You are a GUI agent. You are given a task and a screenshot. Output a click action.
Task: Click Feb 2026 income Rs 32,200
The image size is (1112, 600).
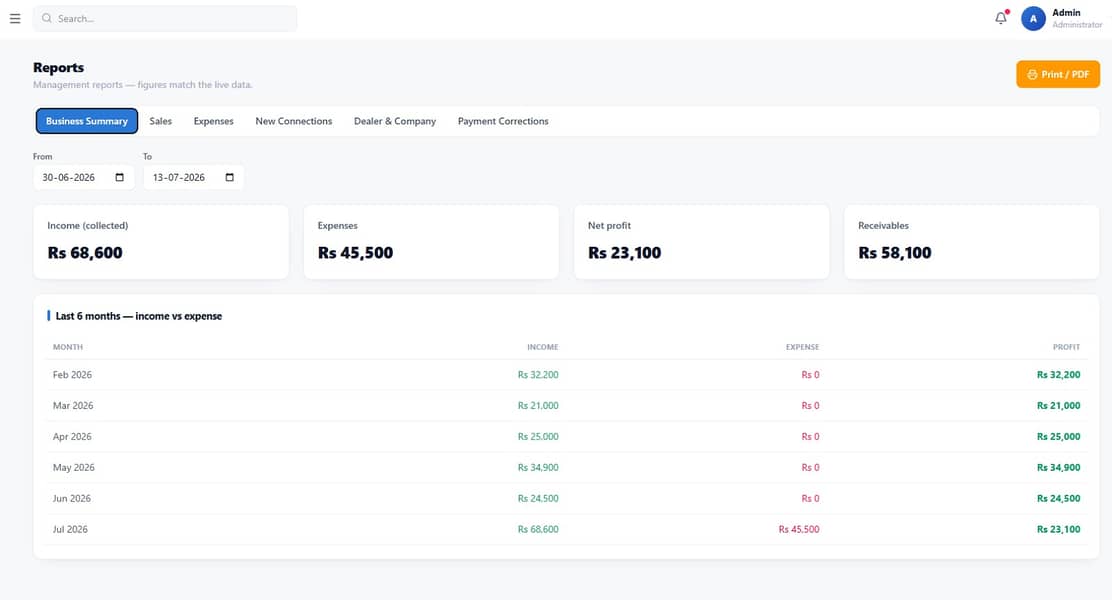(538, 375)
